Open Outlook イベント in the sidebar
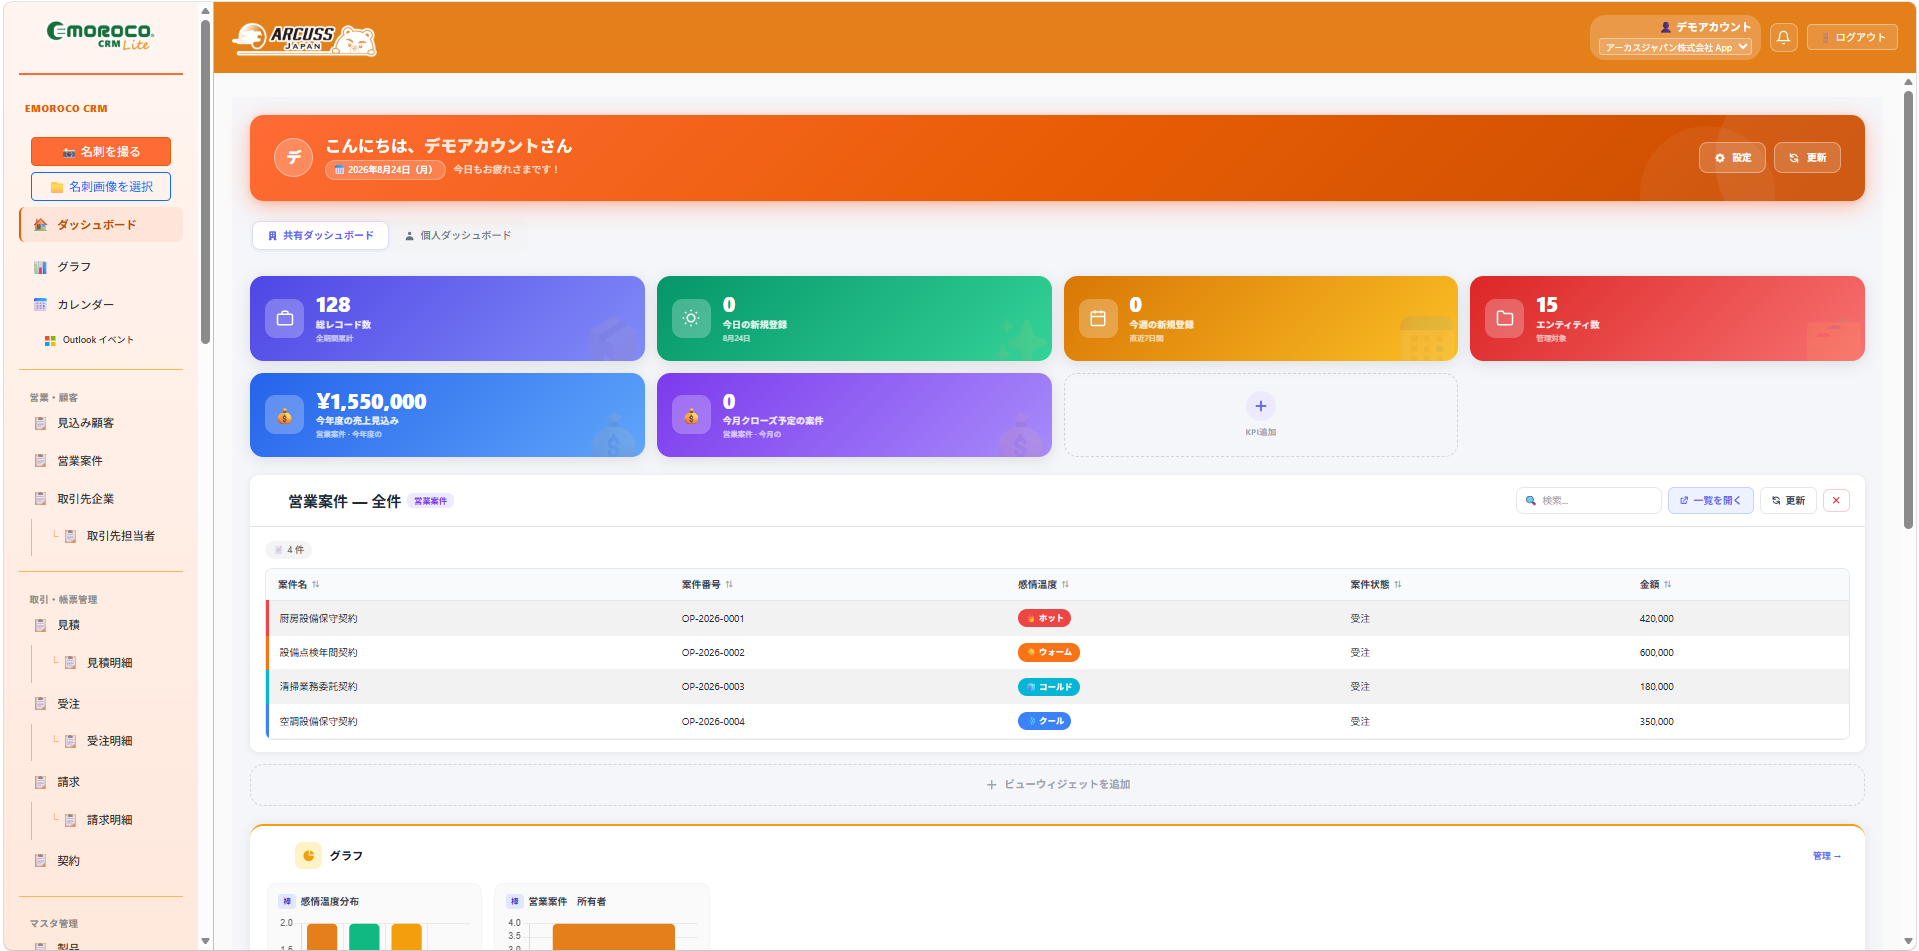Viewport: 1919px width, 951px height. (98, 340)
